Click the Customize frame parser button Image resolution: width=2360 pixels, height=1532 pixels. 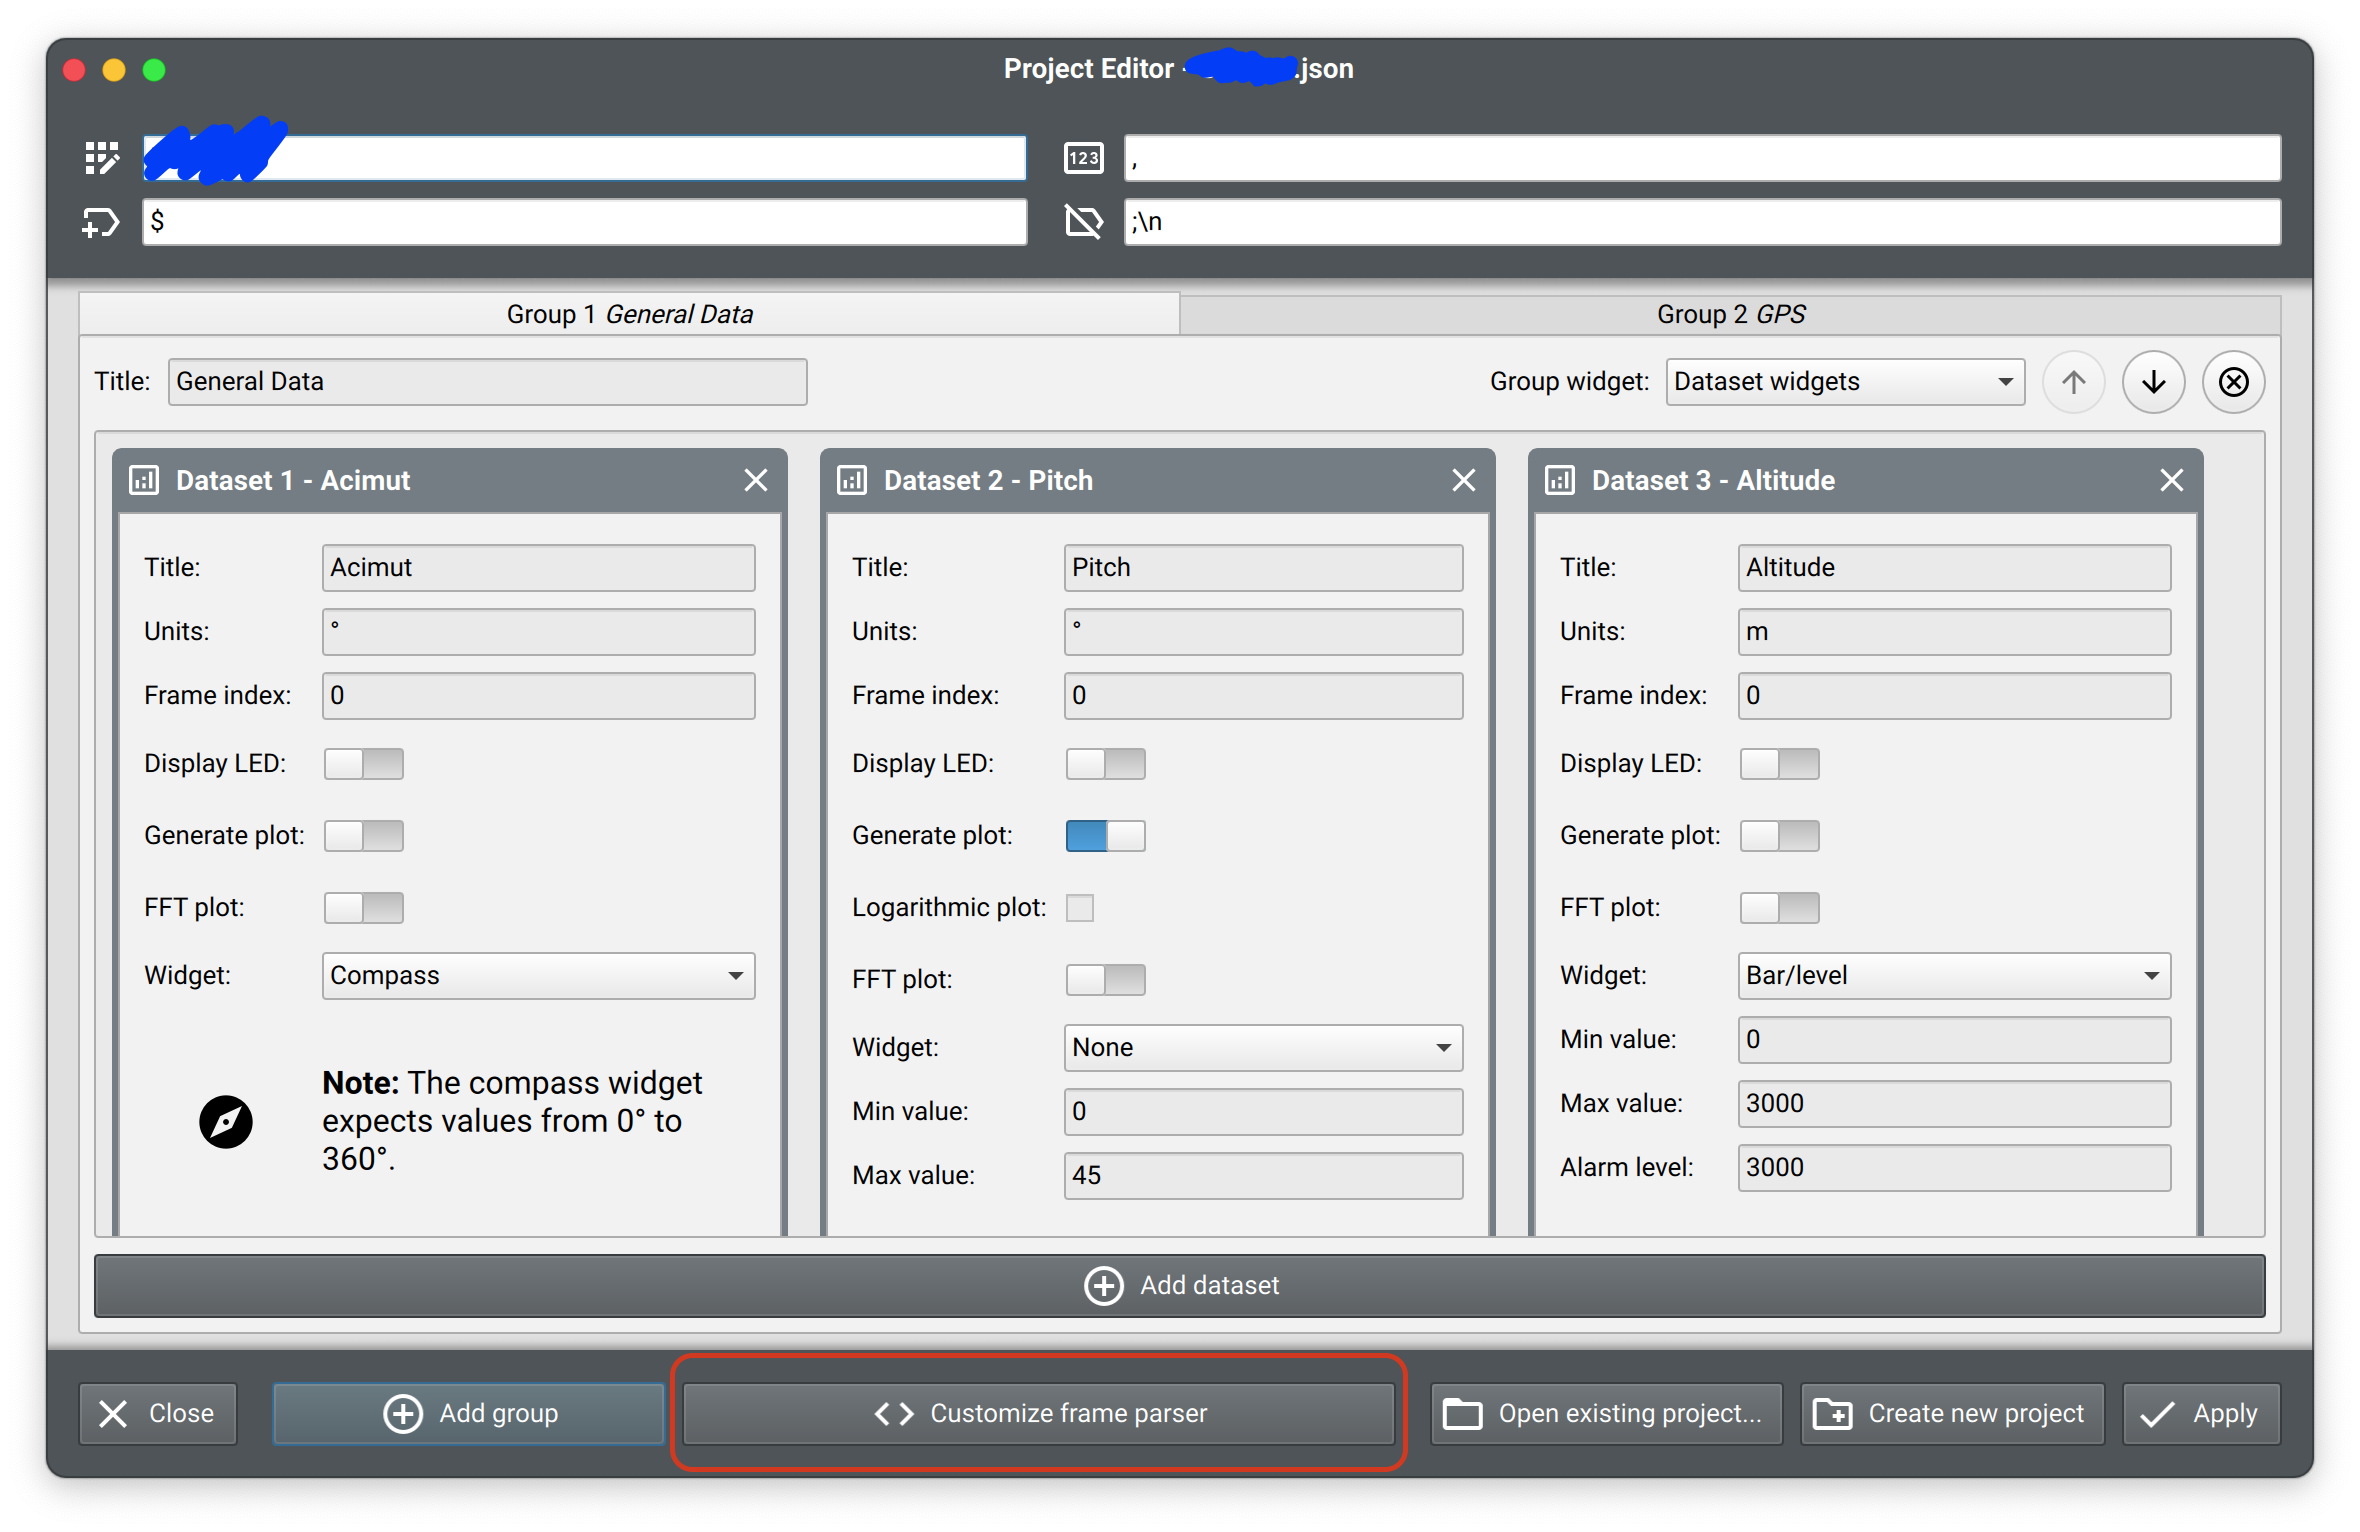click(x=1038, y=1413)
